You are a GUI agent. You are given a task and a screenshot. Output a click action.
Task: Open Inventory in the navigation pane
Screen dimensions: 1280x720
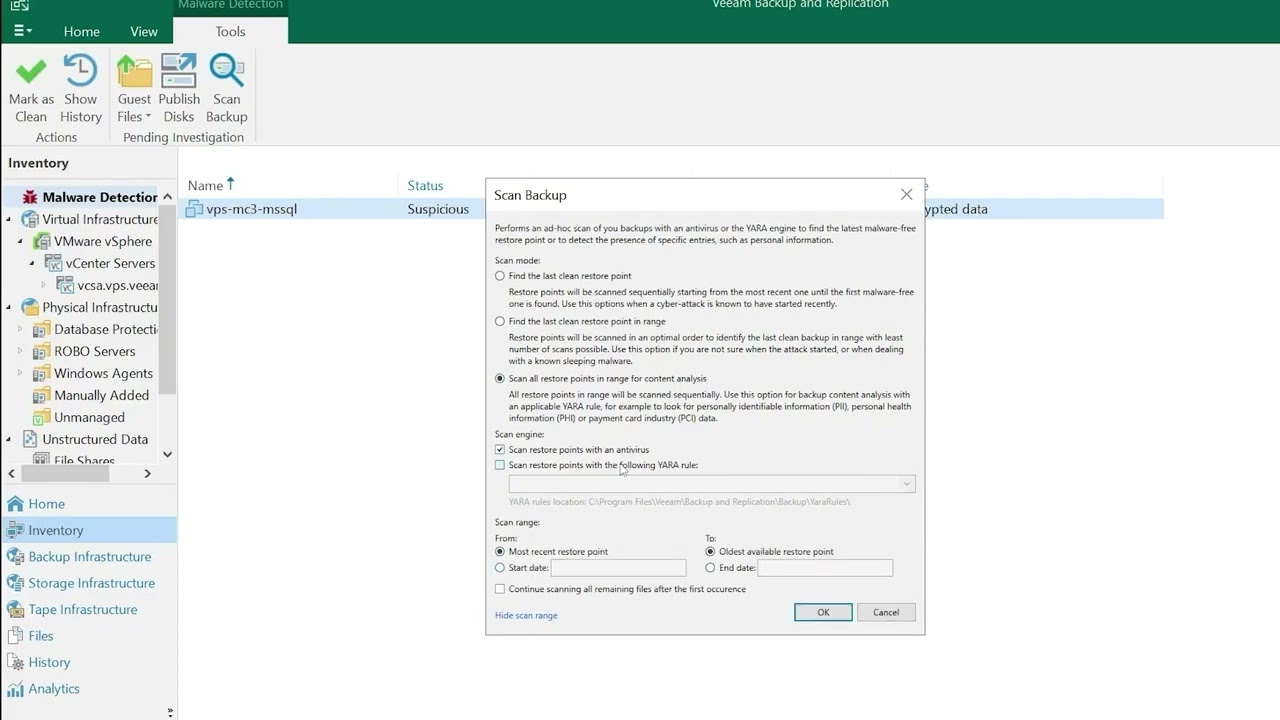coord(88,530)
